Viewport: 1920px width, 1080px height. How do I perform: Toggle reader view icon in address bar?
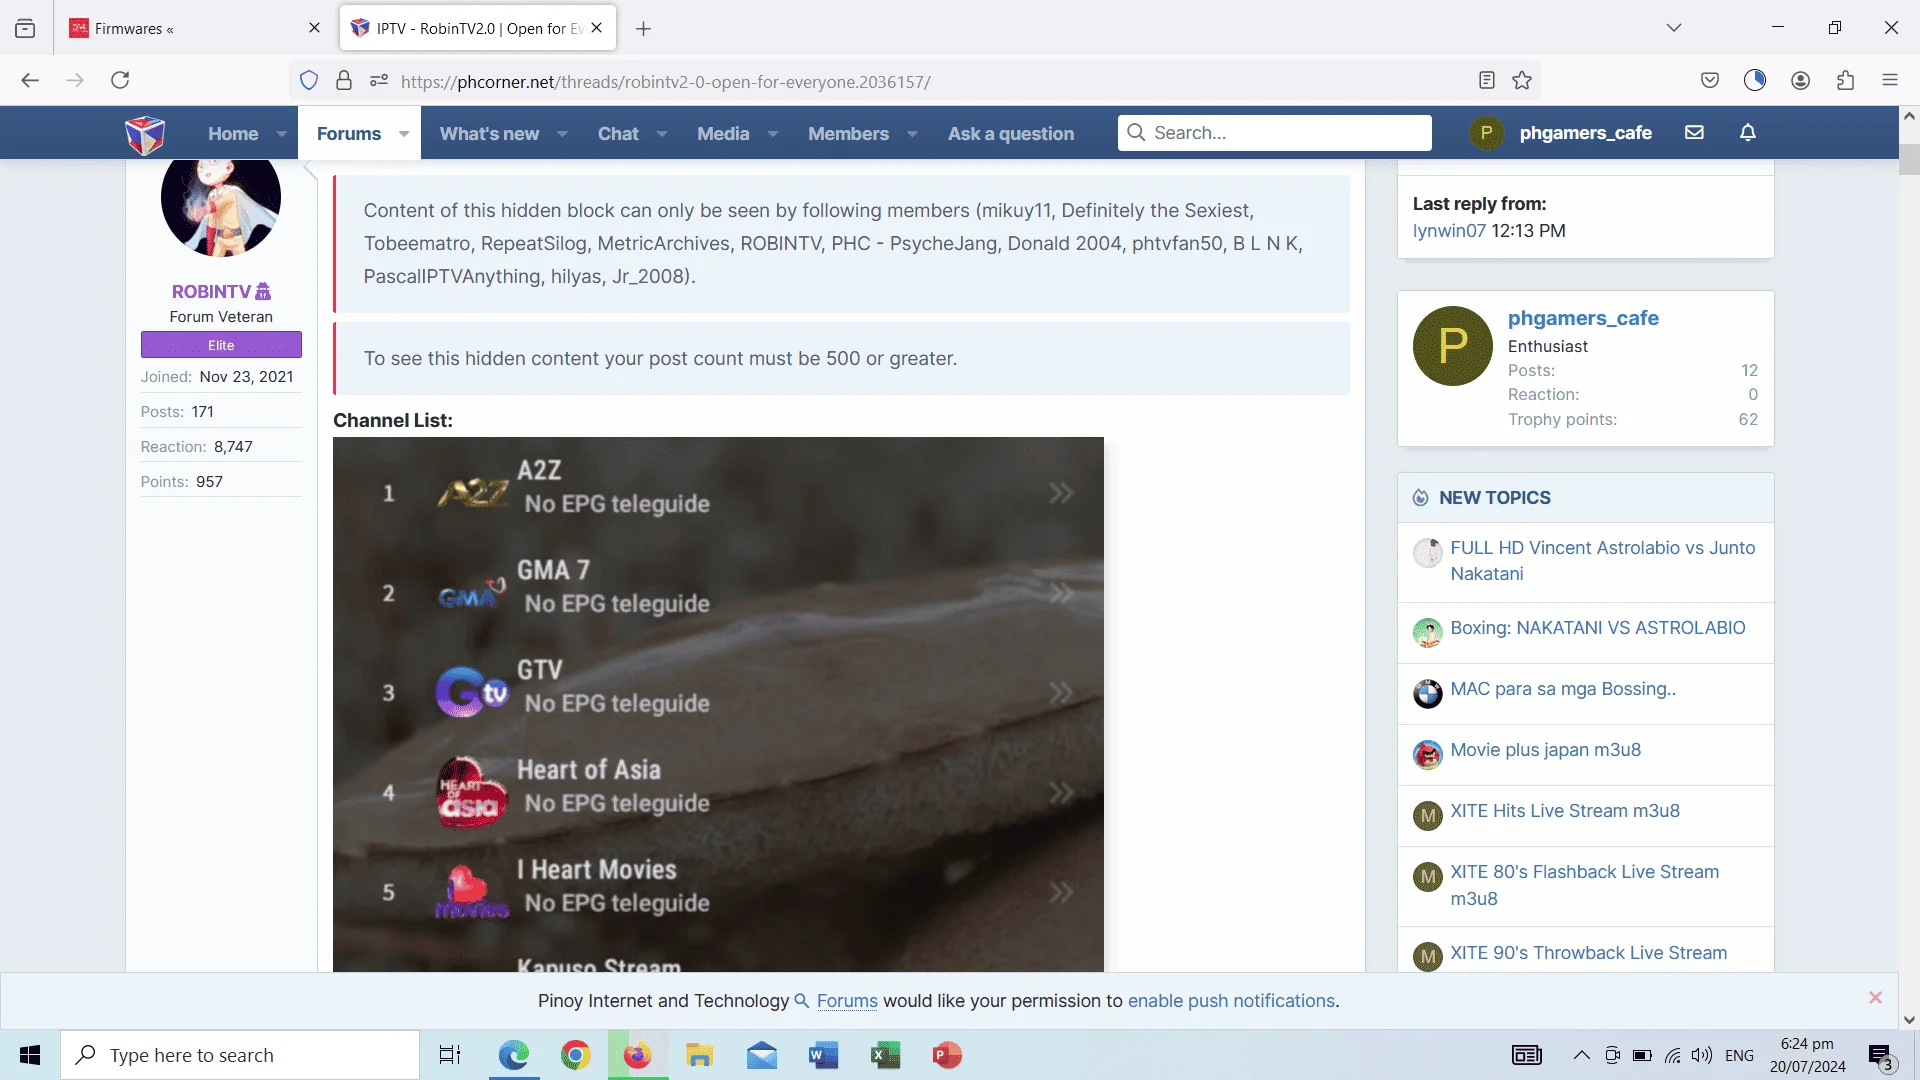(x=1487, y=80)
